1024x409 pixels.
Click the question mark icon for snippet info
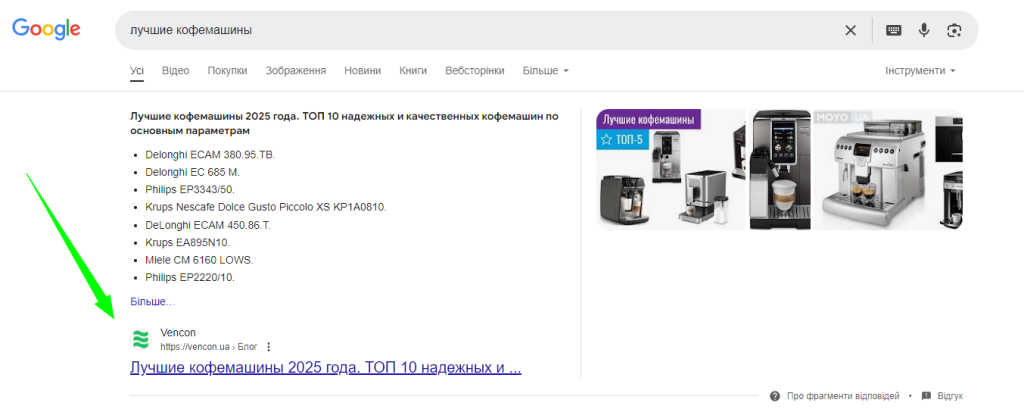[776, 395]
